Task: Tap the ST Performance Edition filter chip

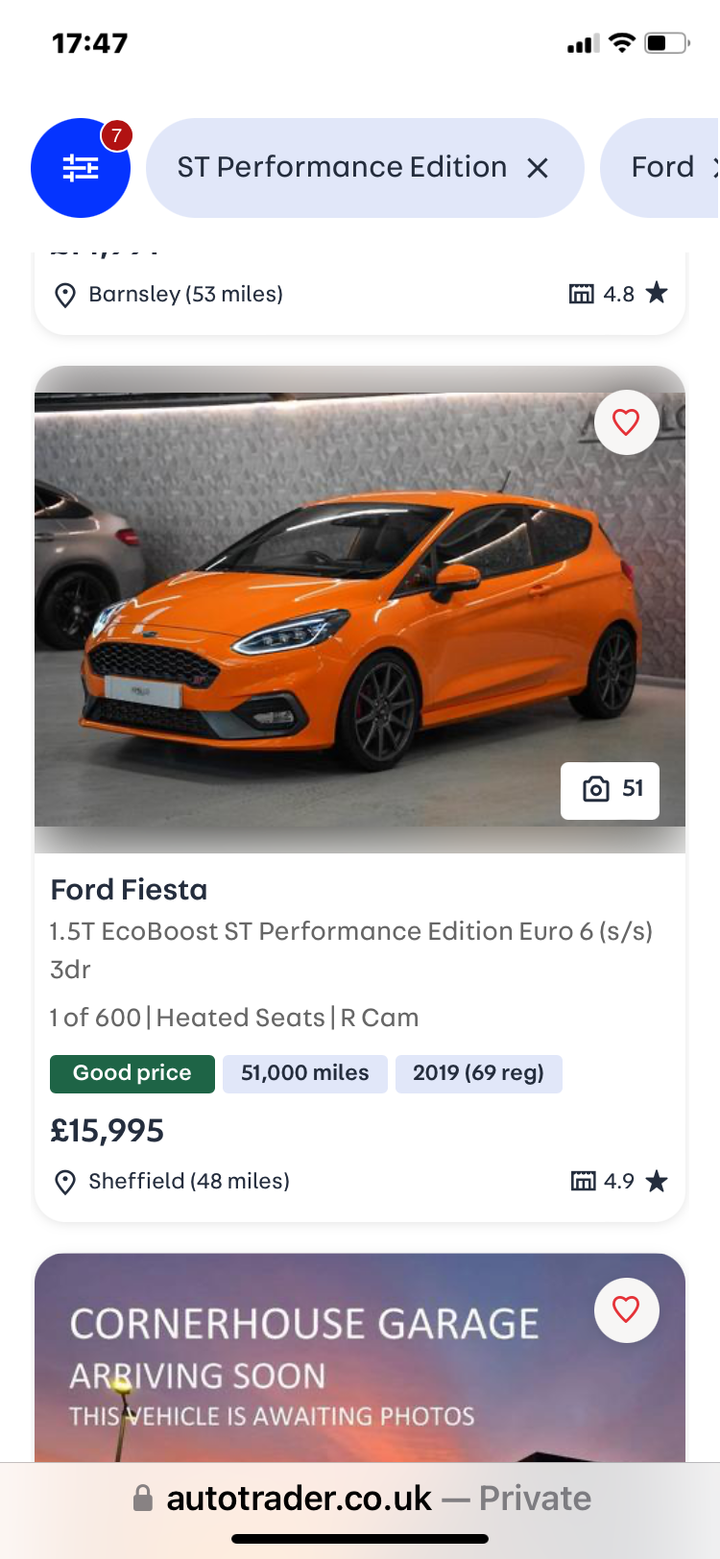Action: 341,167
